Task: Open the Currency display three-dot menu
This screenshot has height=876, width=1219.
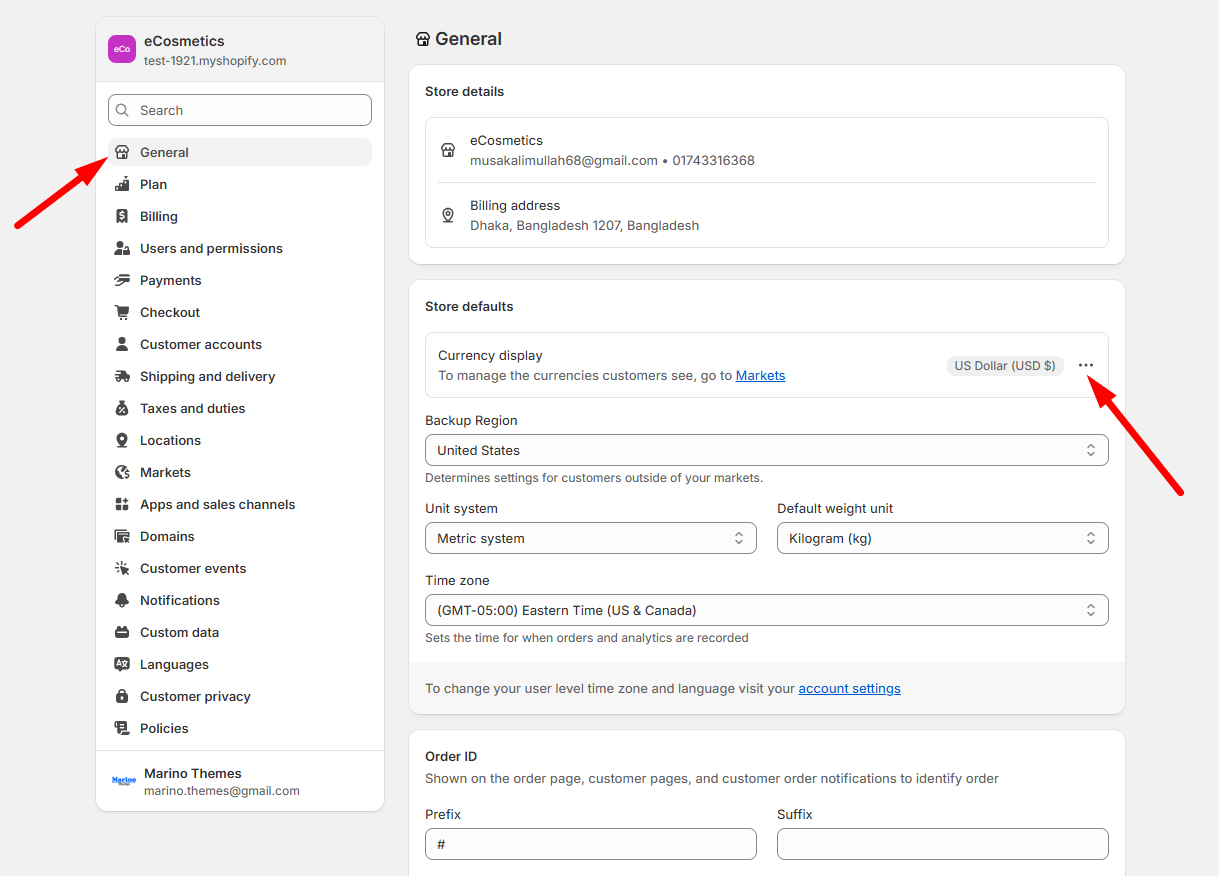Action: tap(1086, 365)
